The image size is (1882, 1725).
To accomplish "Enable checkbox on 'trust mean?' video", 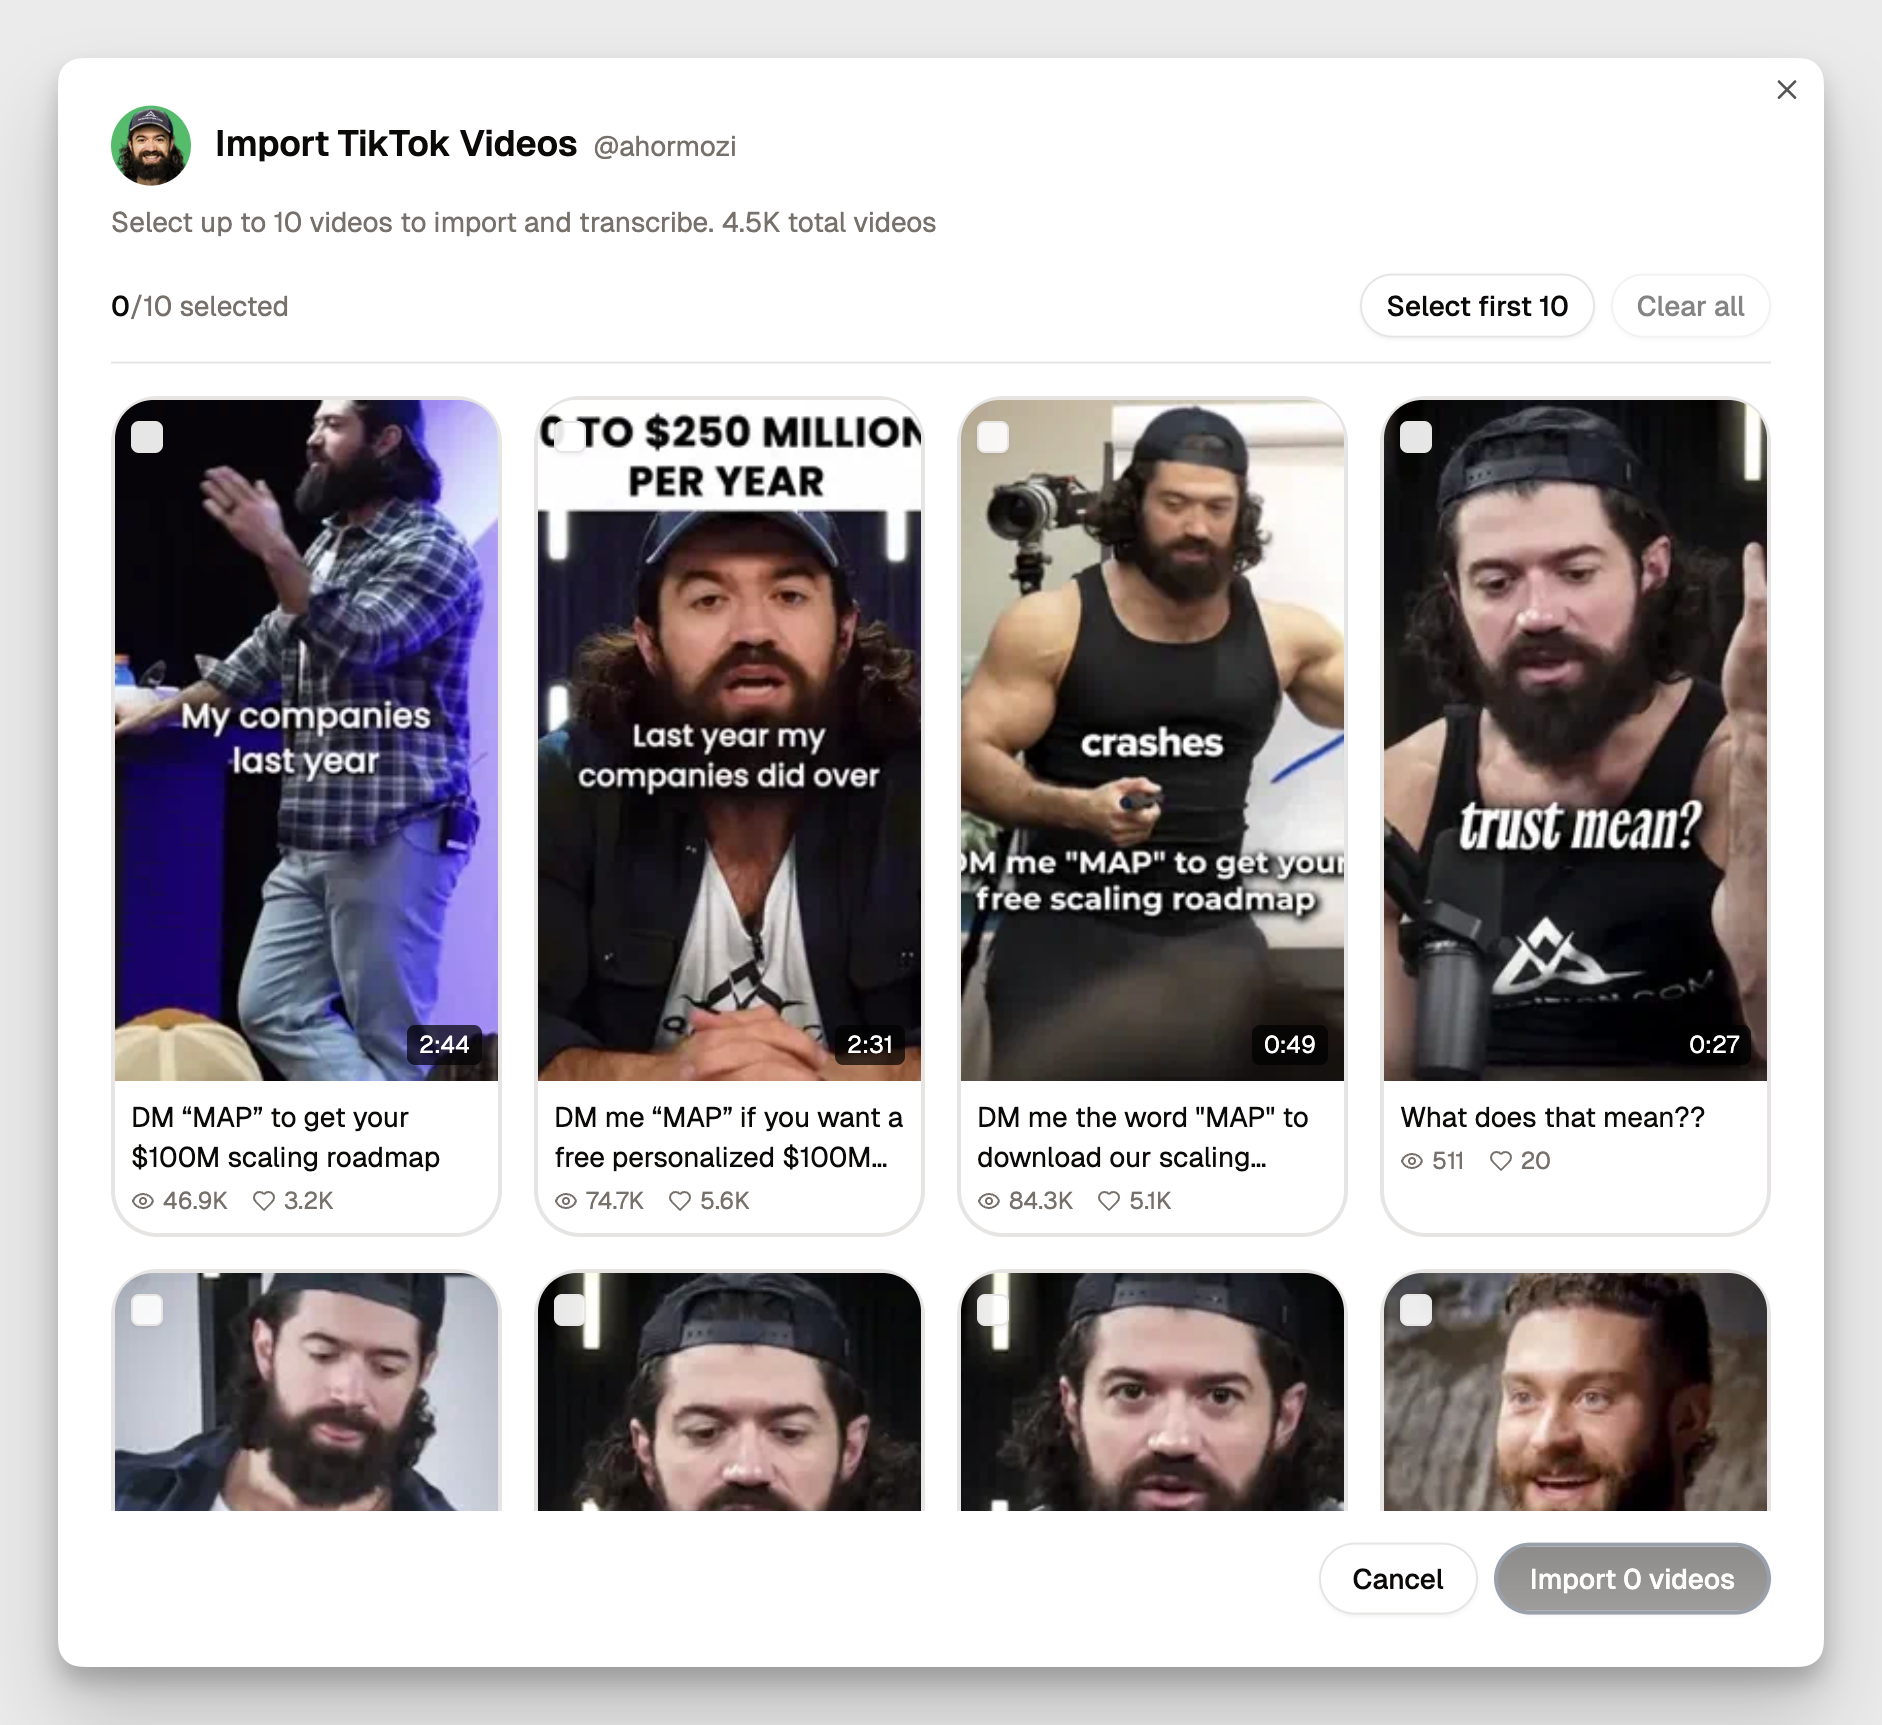I will tap(1416, 437).
